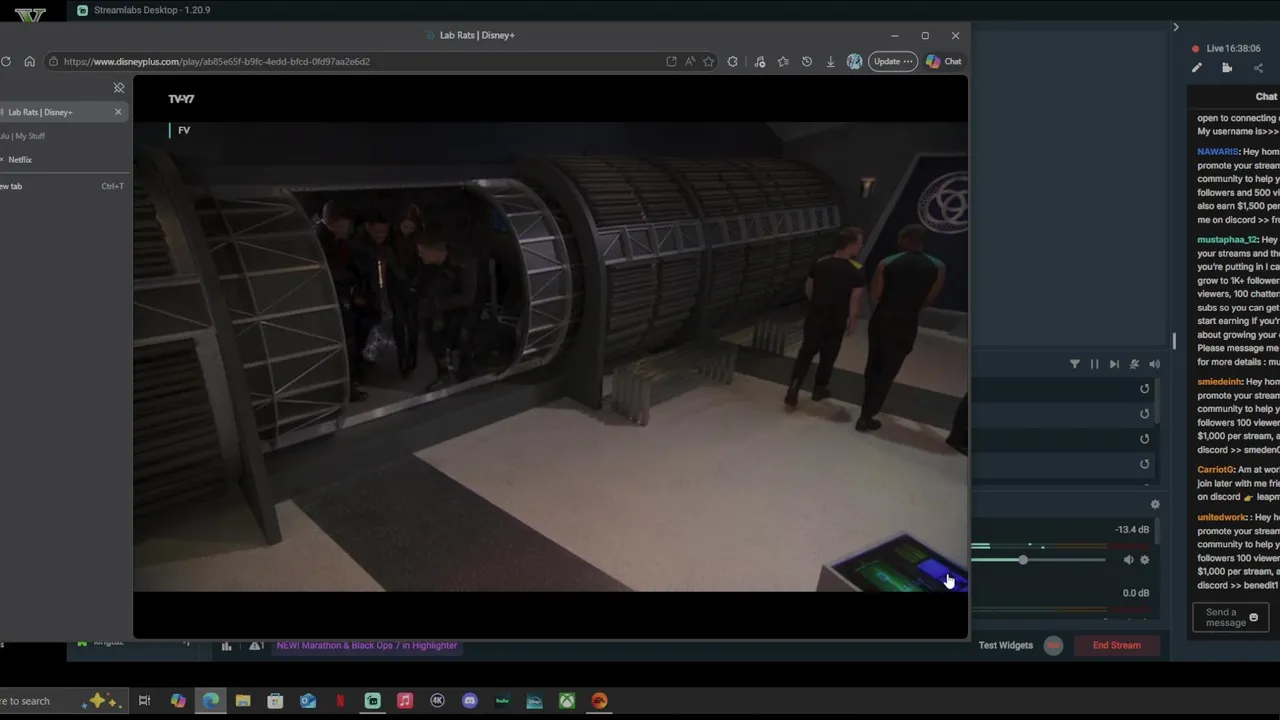The width and height of the screenshot is (1280, 720).
Task: Open Xbox app from the taskbar
Action: coord(567,701)
